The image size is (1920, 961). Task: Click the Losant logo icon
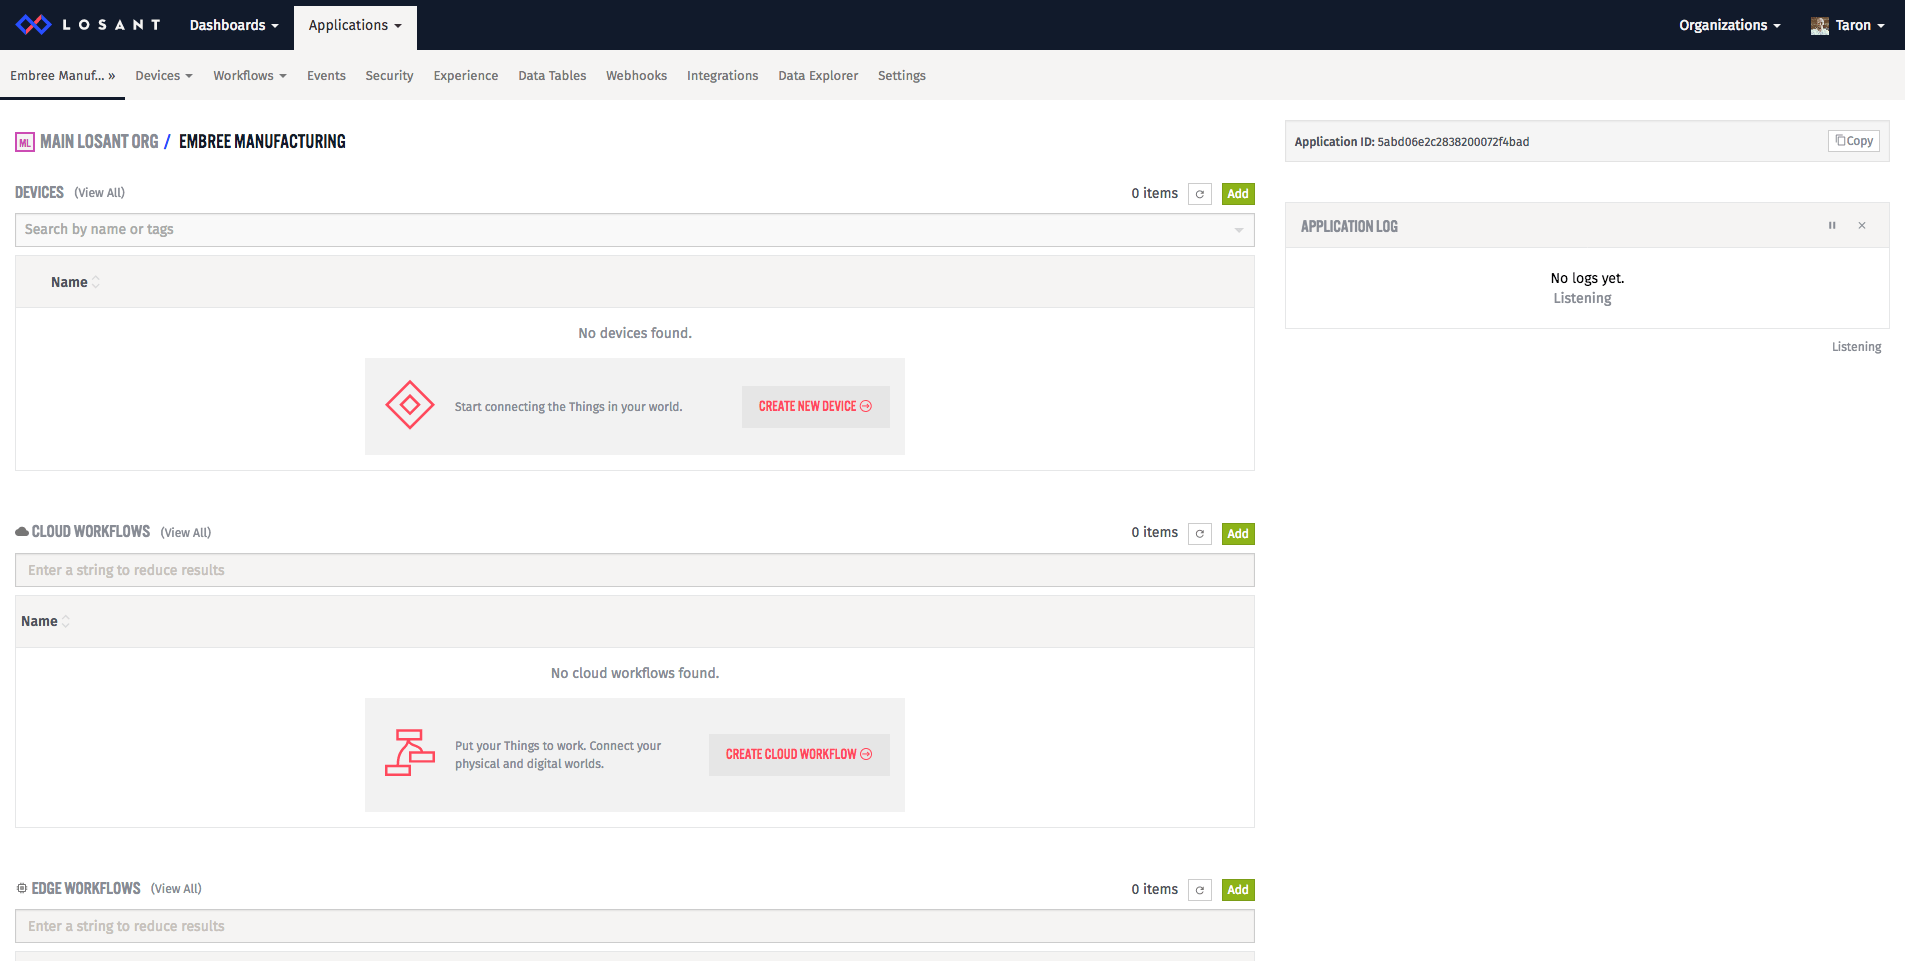33,25
